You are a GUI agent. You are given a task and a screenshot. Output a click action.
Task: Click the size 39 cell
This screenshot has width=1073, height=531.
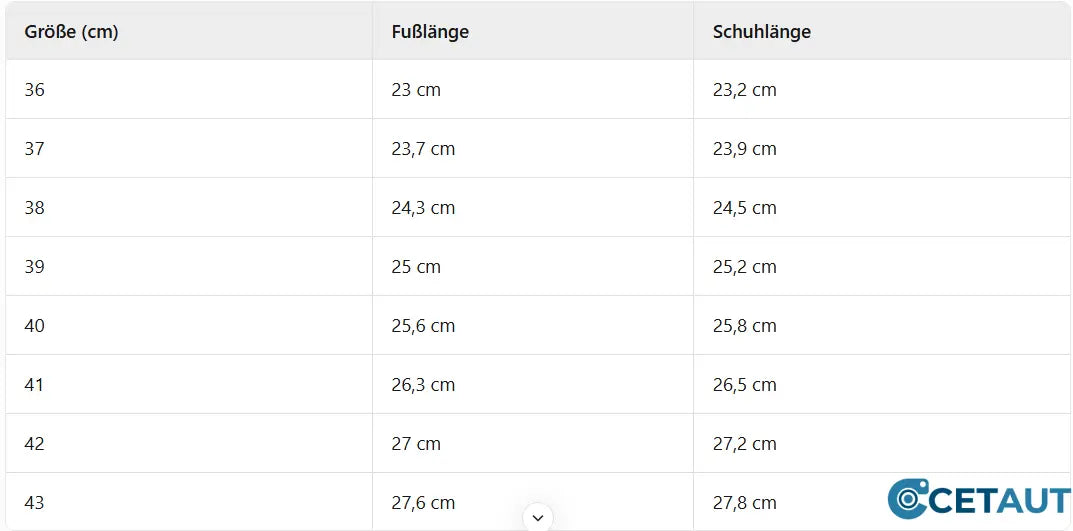pyautogui.click(x=35, y=267)
